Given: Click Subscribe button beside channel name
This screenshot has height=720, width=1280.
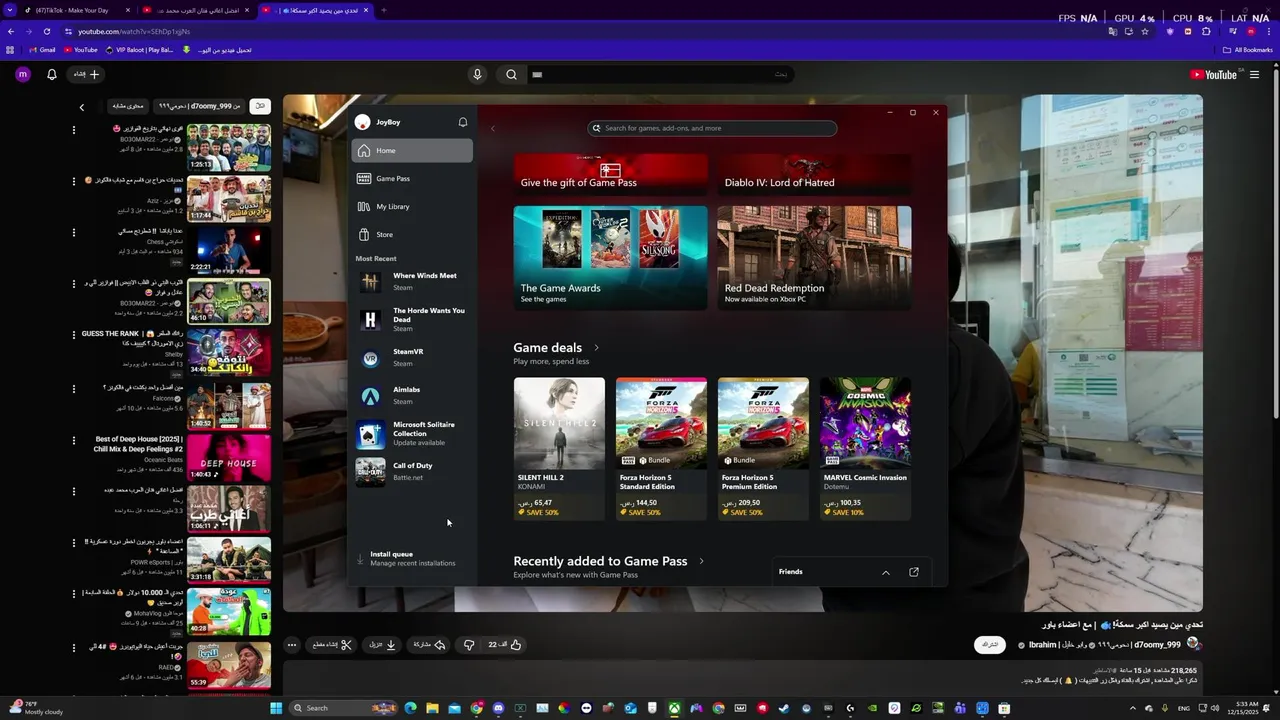Looking at the screenshot, I should [x=990, y=645].
